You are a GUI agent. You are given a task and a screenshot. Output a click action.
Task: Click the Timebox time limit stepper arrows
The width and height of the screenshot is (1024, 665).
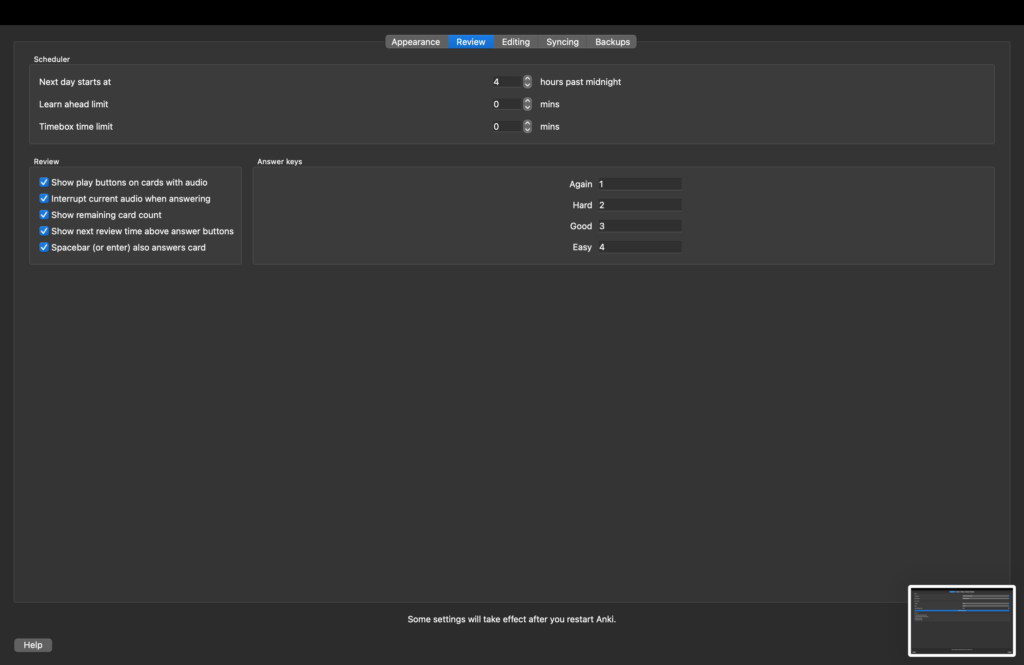pos(527,127)
